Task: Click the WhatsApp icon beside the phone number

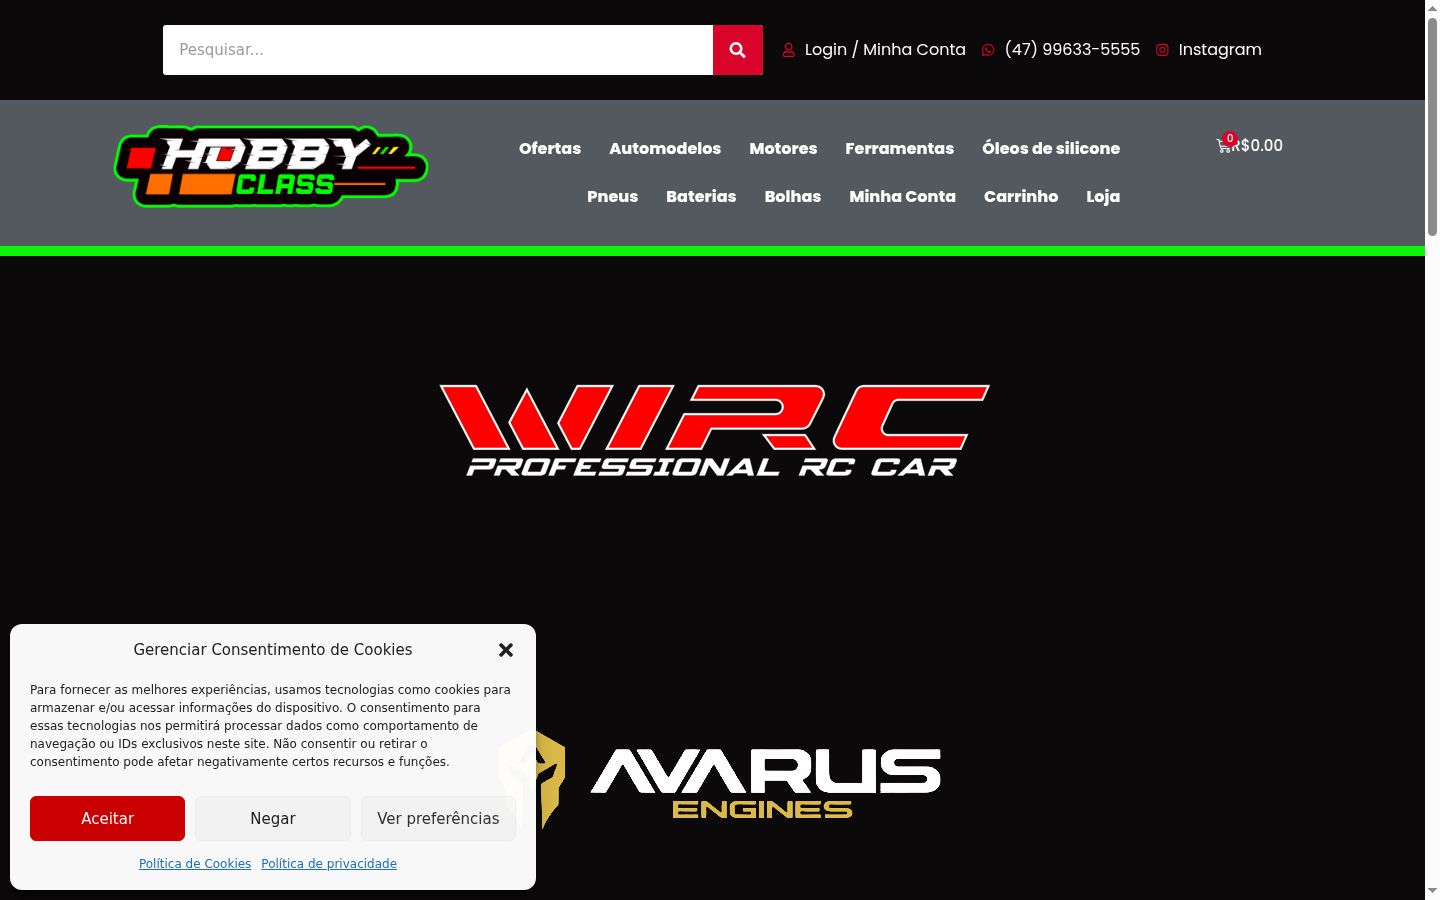Action: (988, 50)
